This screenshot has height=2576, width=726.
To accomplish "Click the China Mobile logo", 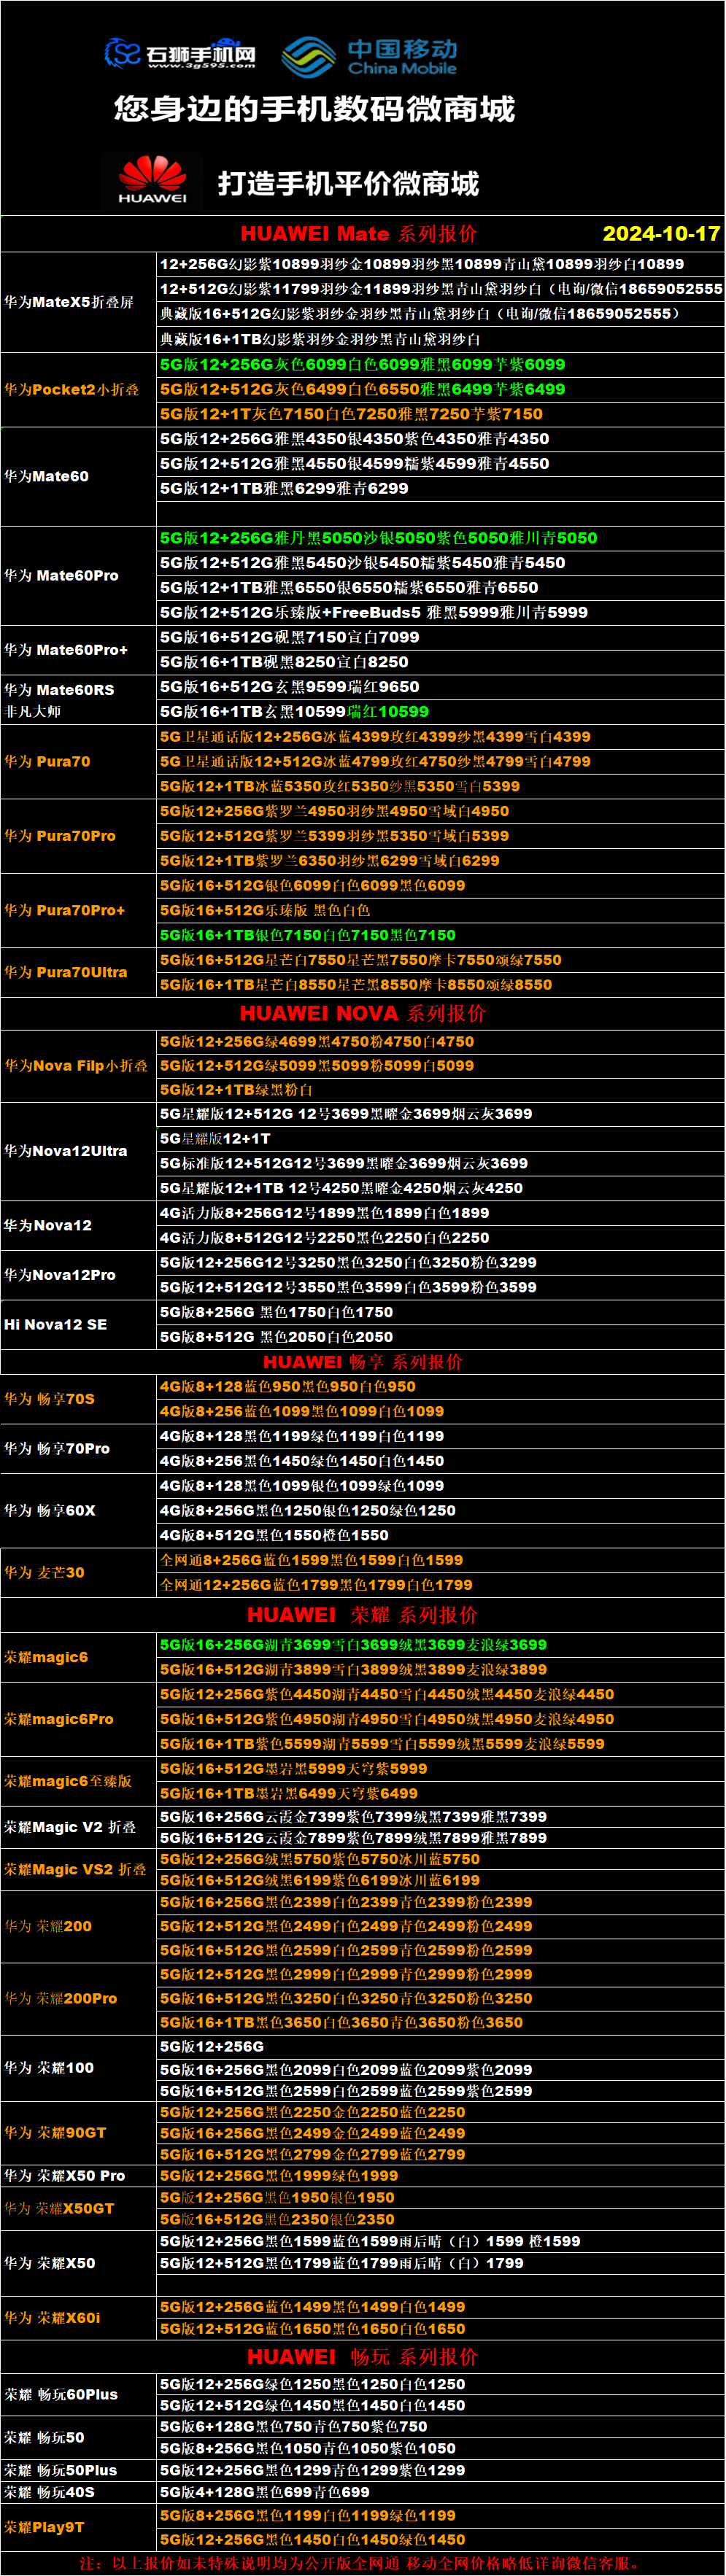I will click(369, 57).
